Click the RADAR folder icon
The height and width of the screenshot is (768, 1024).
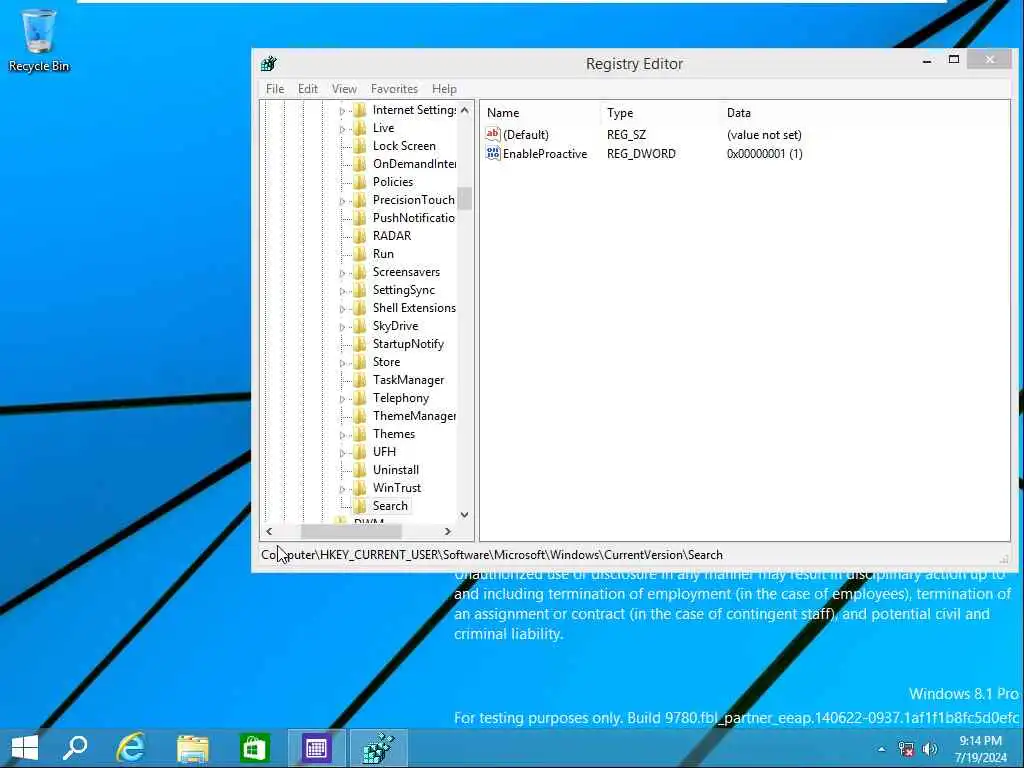pos(360,236)
